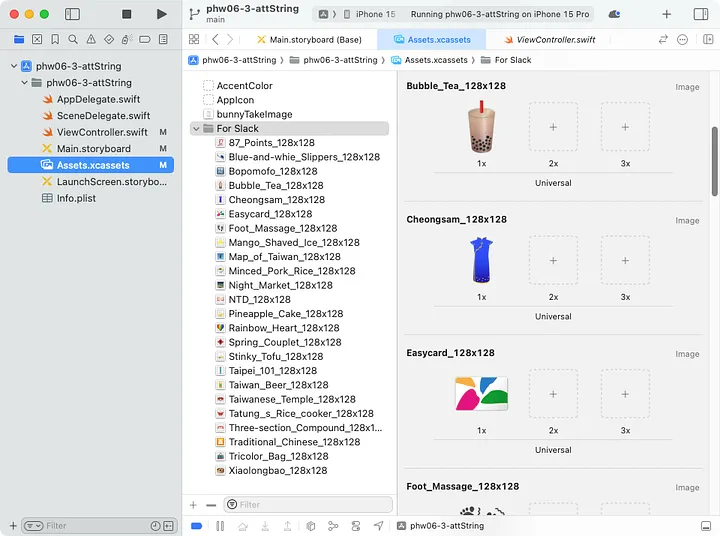Toggle source-control status filter icon
720x536 pixels.
pyautogui.click(x=169, y=526)
